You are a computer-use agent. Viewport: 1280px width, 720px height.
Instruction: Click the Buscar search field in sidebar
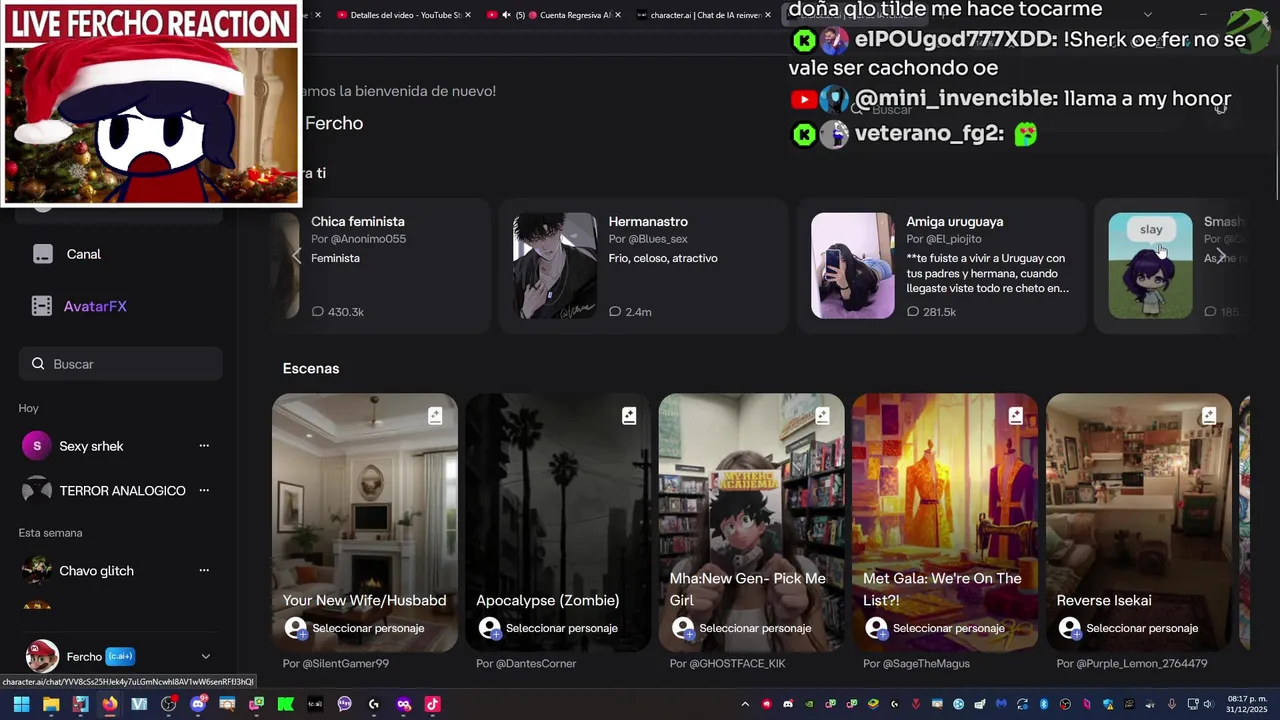point(120,364)
